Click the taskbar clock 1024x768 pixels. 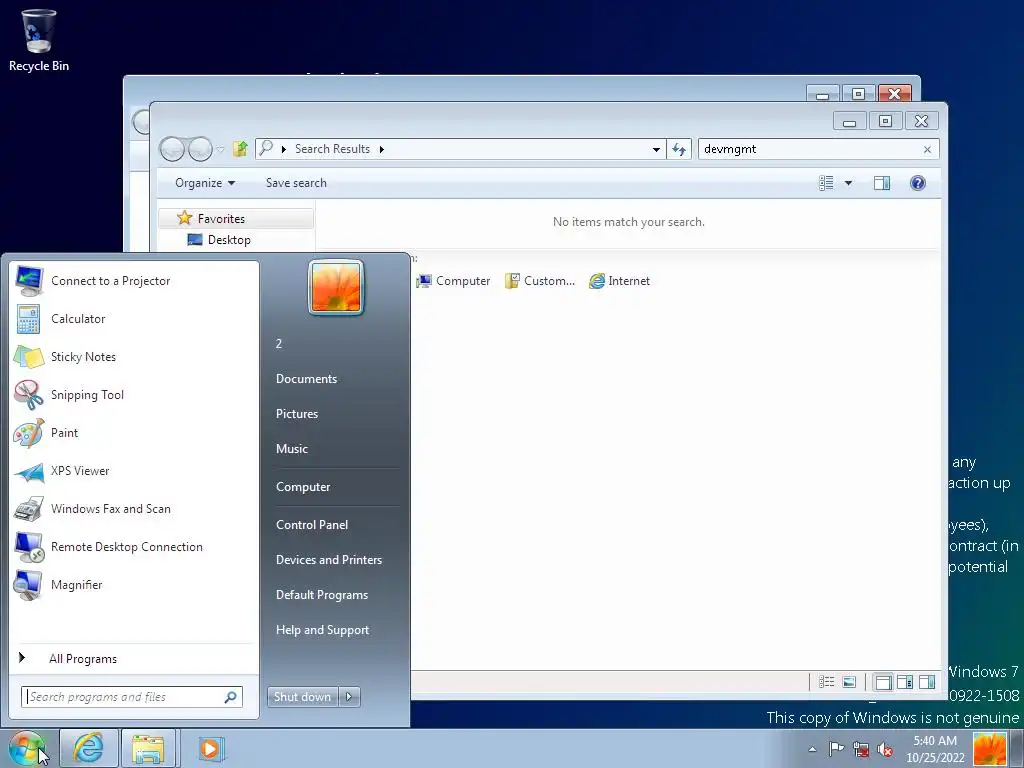tap(935, 749)
